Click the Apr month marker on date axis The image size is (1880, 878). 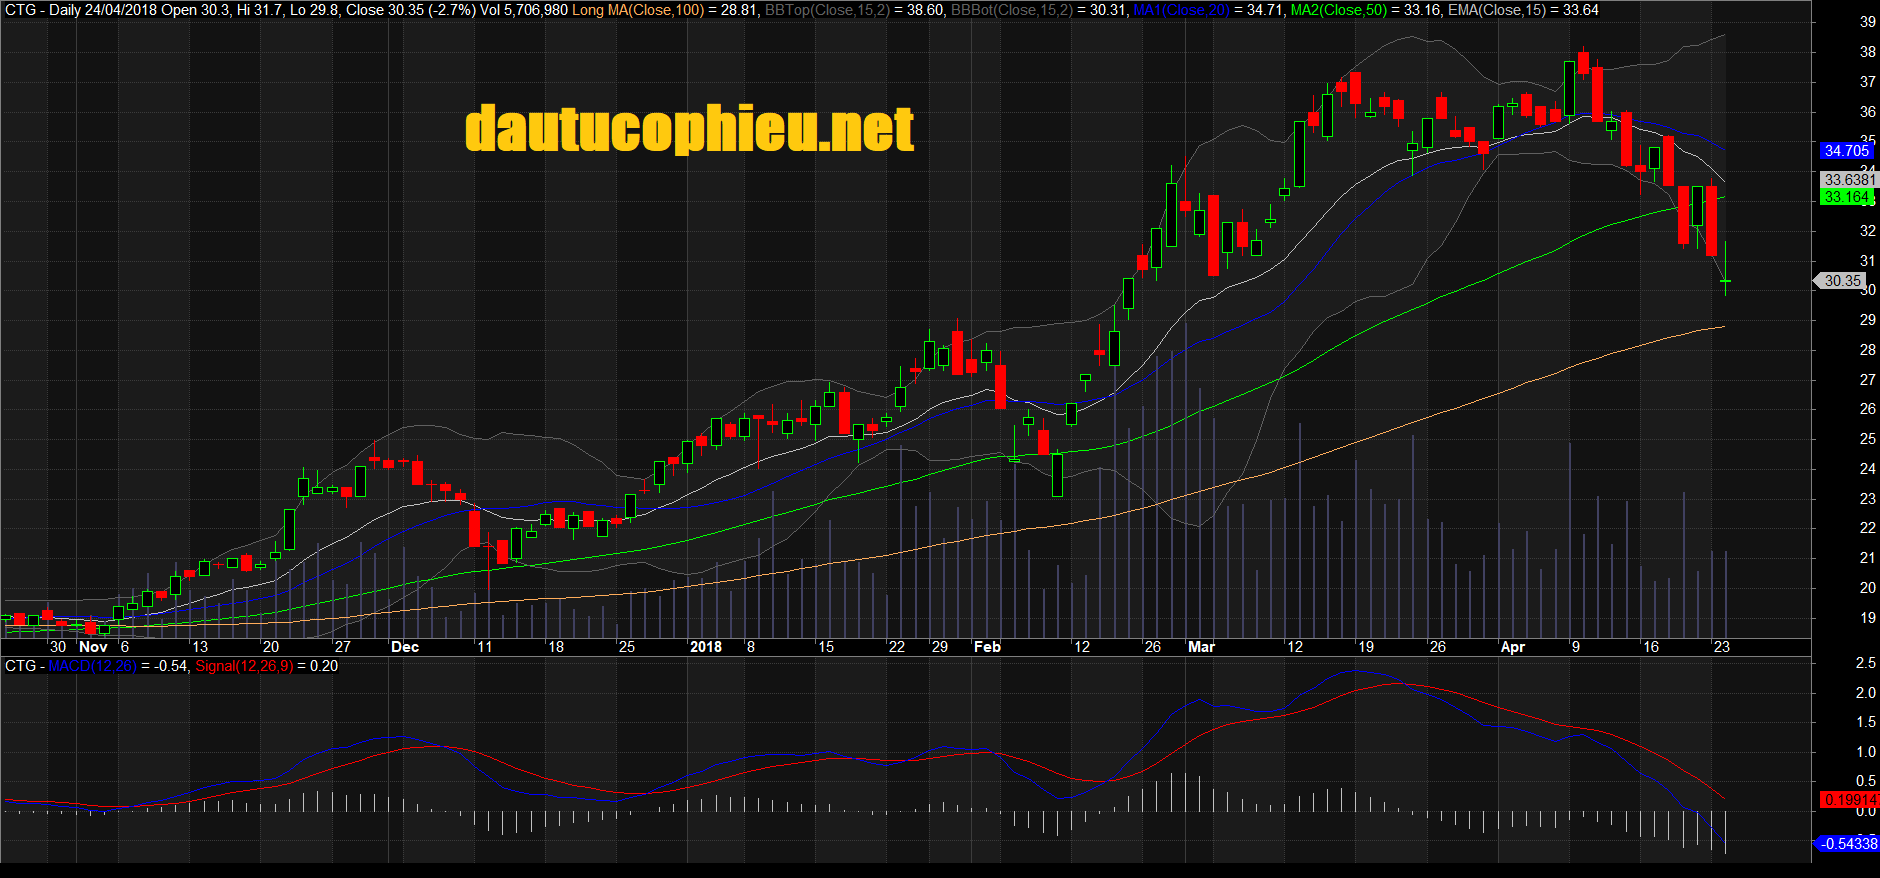click(1512, 647)
